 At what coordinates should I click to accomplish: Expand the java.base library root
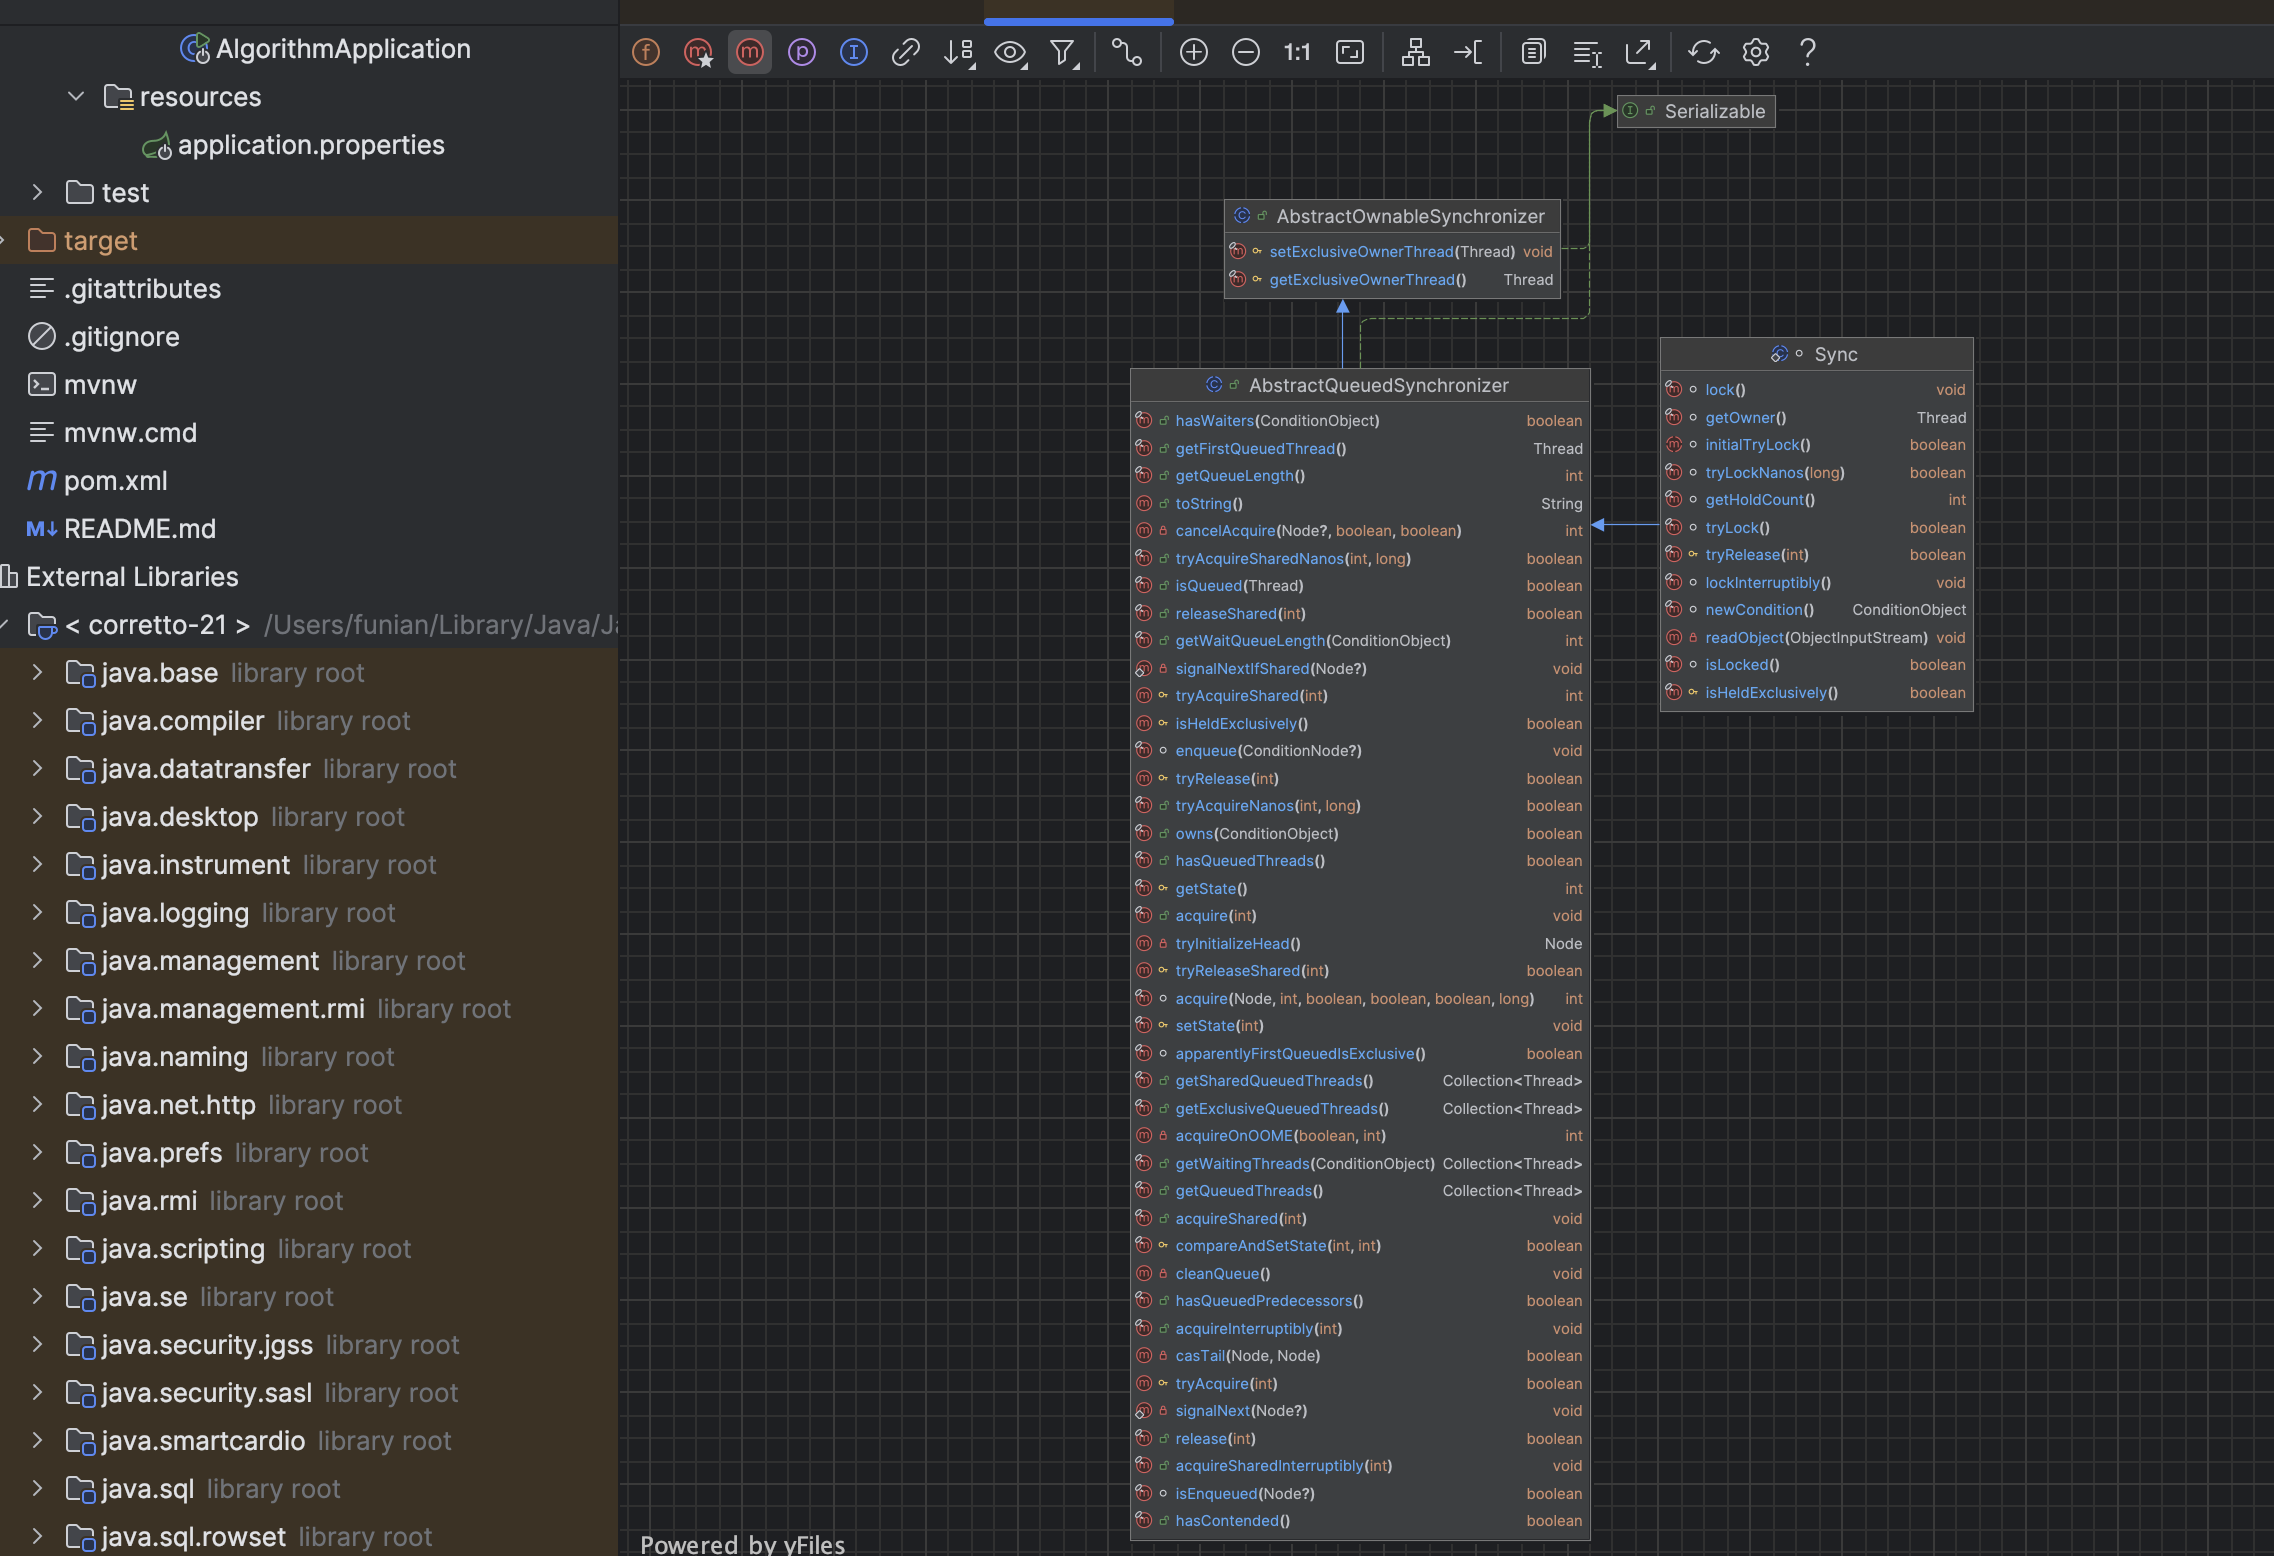click(x=38, y=673)
